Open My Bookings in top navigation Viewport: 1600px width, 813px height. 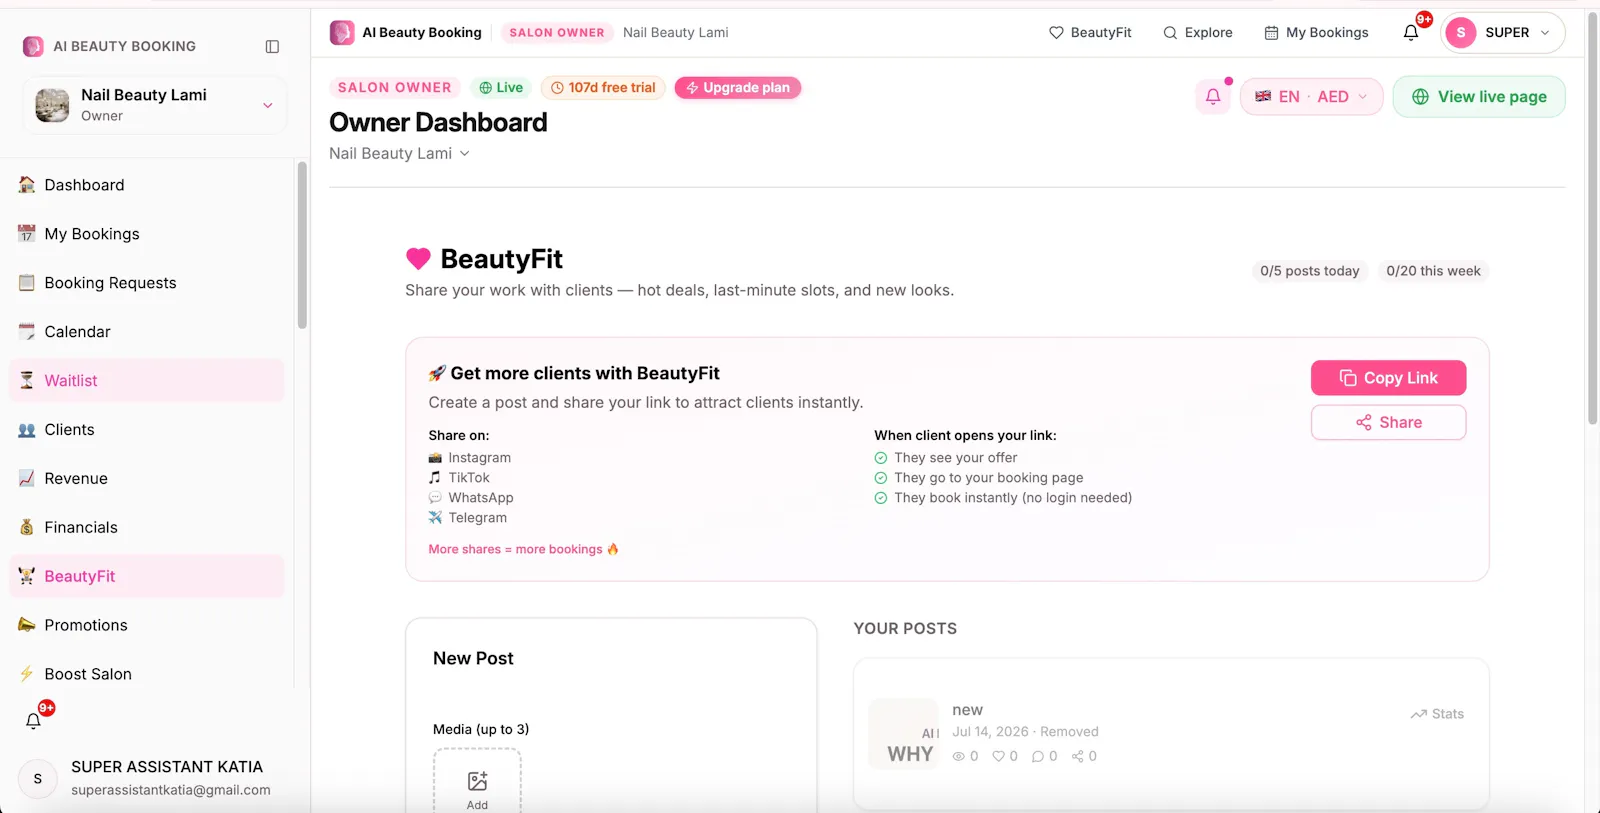coord(1316,33)
